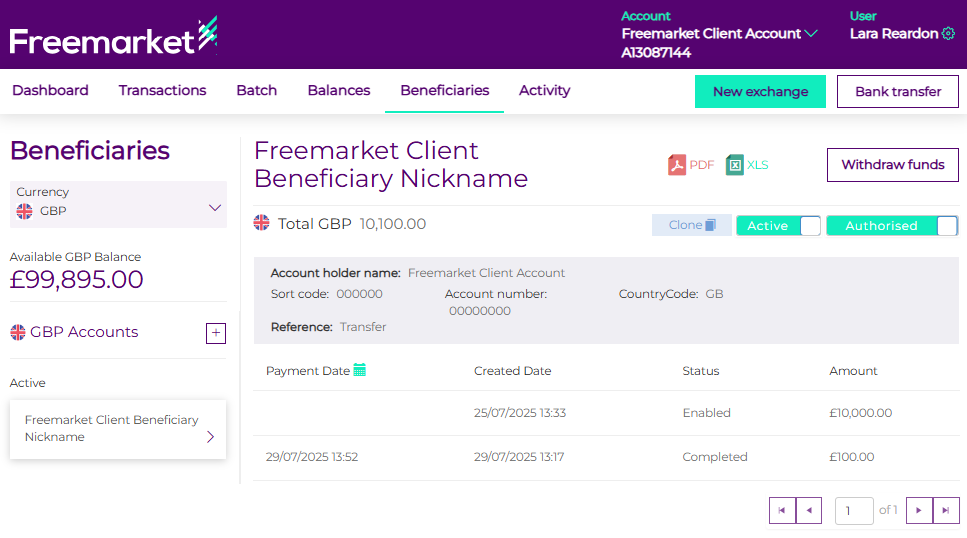The height and width of the screenshot is (538, 967).
Task: Open user settings gear icon
Action: pos(948,34)
